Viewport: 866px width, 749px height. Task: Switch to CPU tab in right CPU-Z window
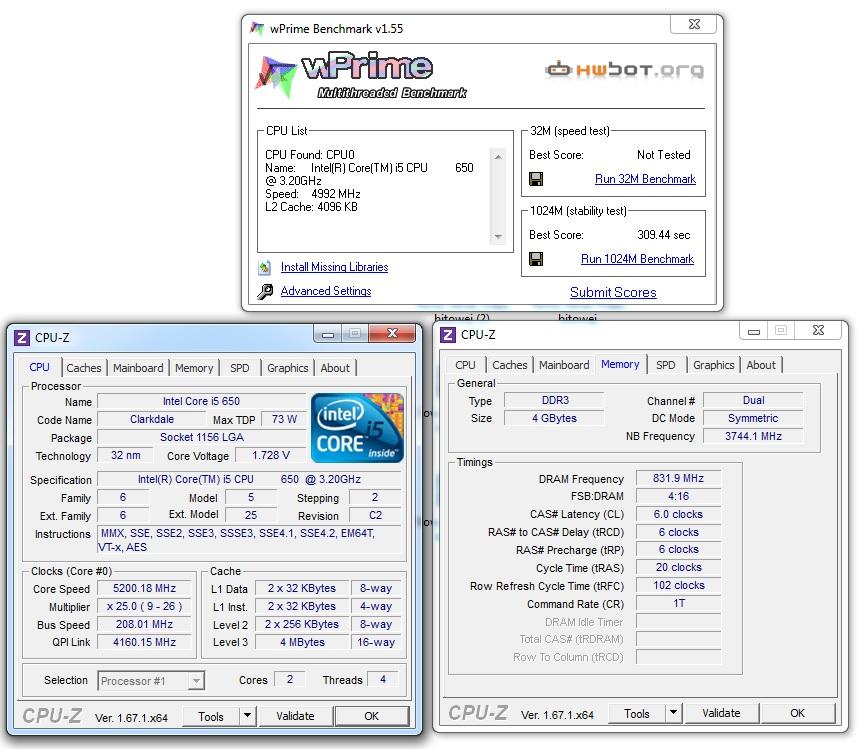coord(465,365)
